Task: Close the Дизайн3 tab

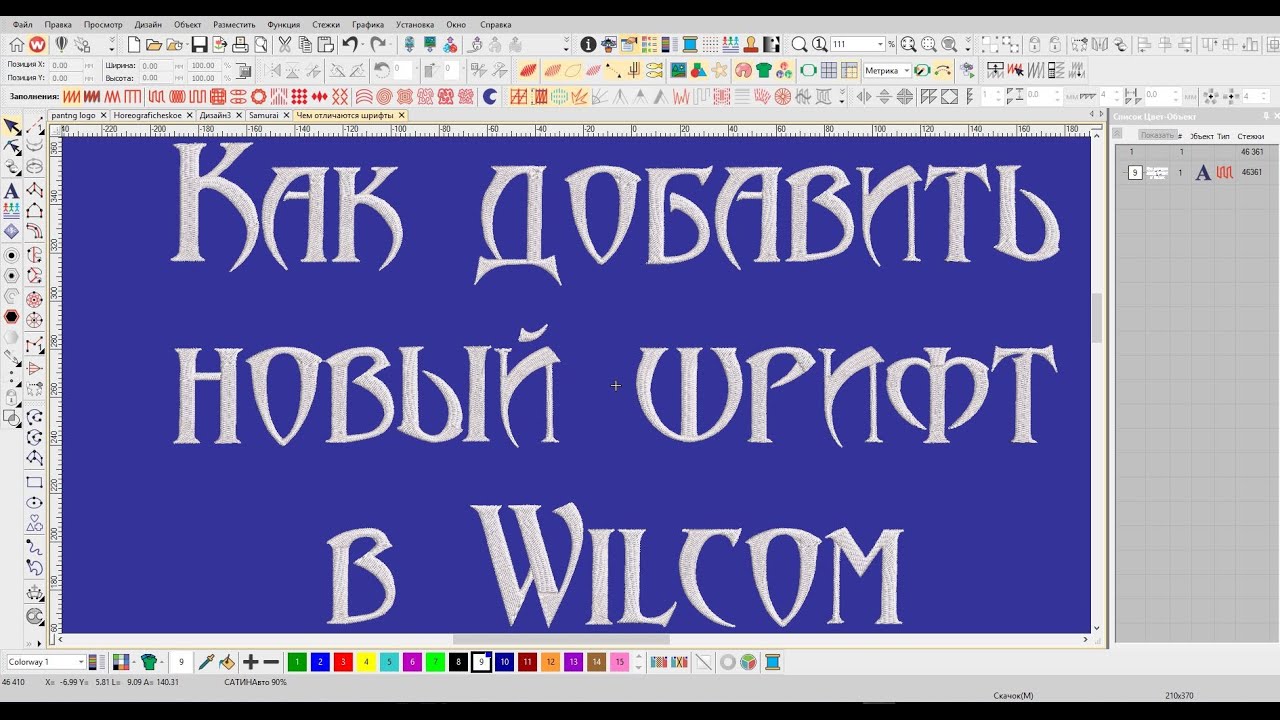Action: coord(238,115)
